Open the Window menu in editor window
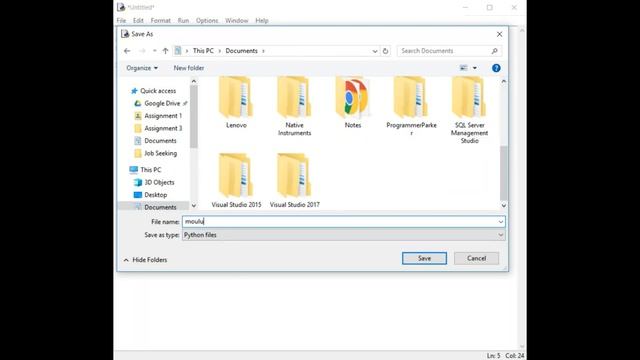This screenshot has width=640, height=360. tap(237, 20)
